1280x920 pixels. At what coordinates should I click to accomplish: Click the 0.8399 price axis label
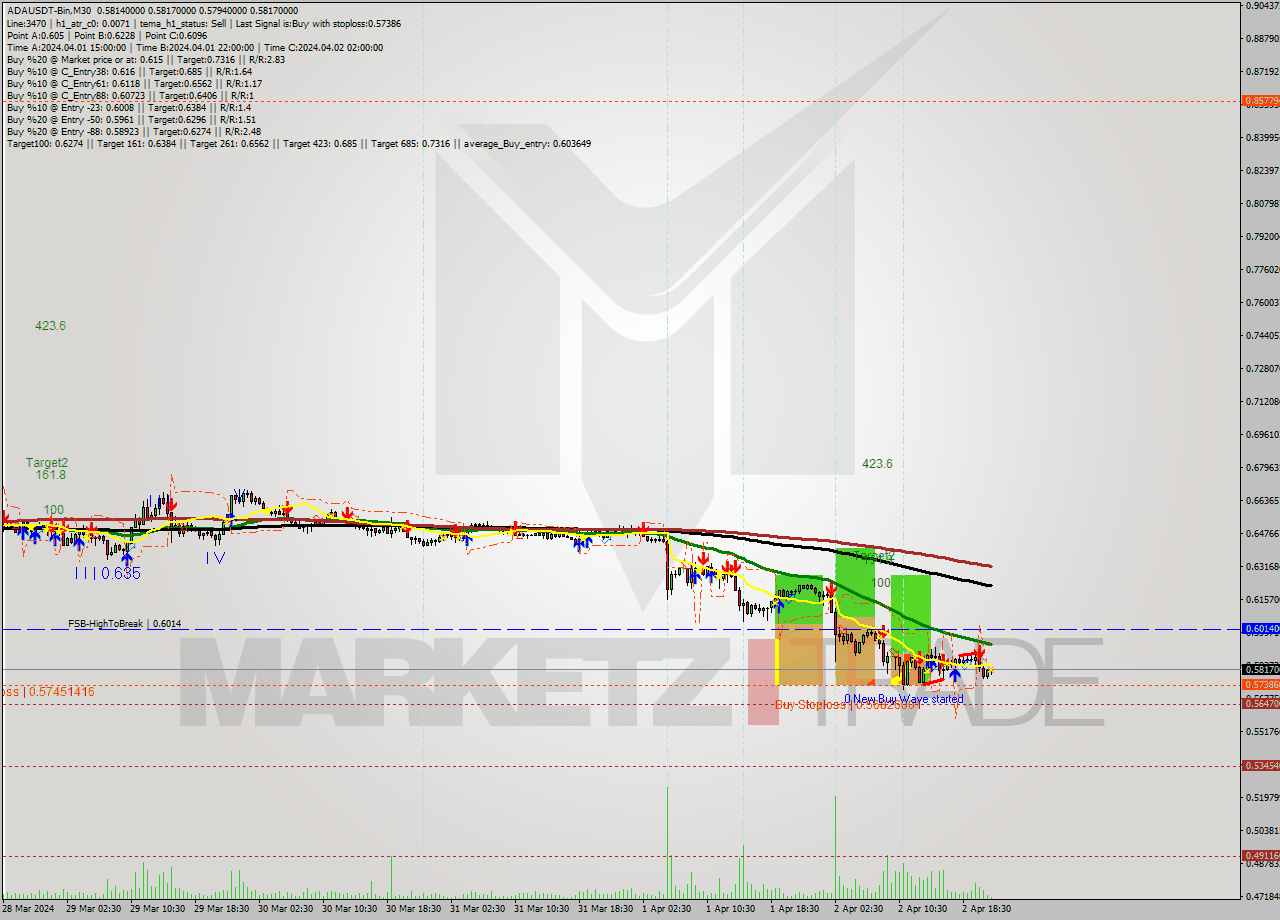[1262, 137]
